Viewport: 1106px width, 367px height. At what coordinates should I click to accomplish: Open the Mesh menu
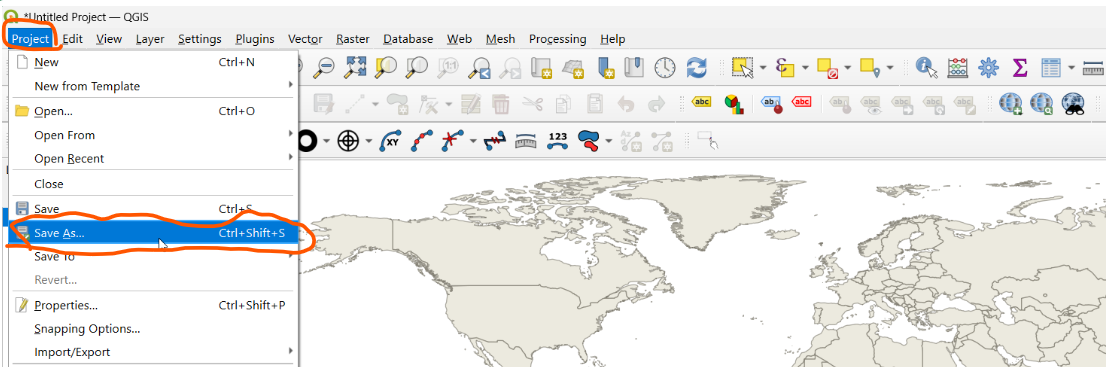click(501, 39)
